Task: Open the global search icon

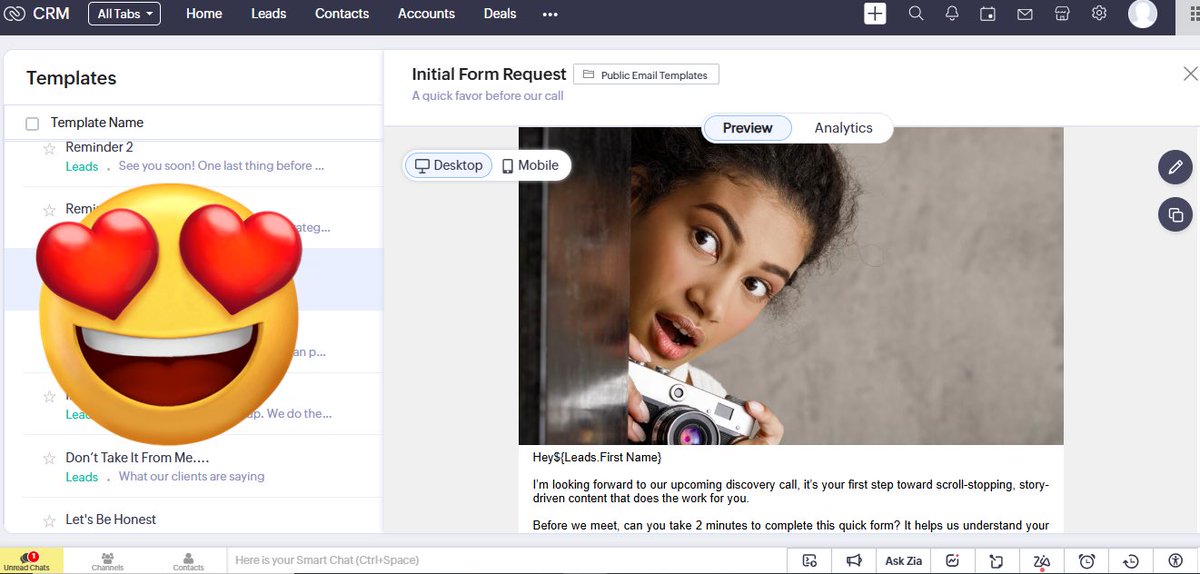Action: pyautogui.click(x=916, y=14)
